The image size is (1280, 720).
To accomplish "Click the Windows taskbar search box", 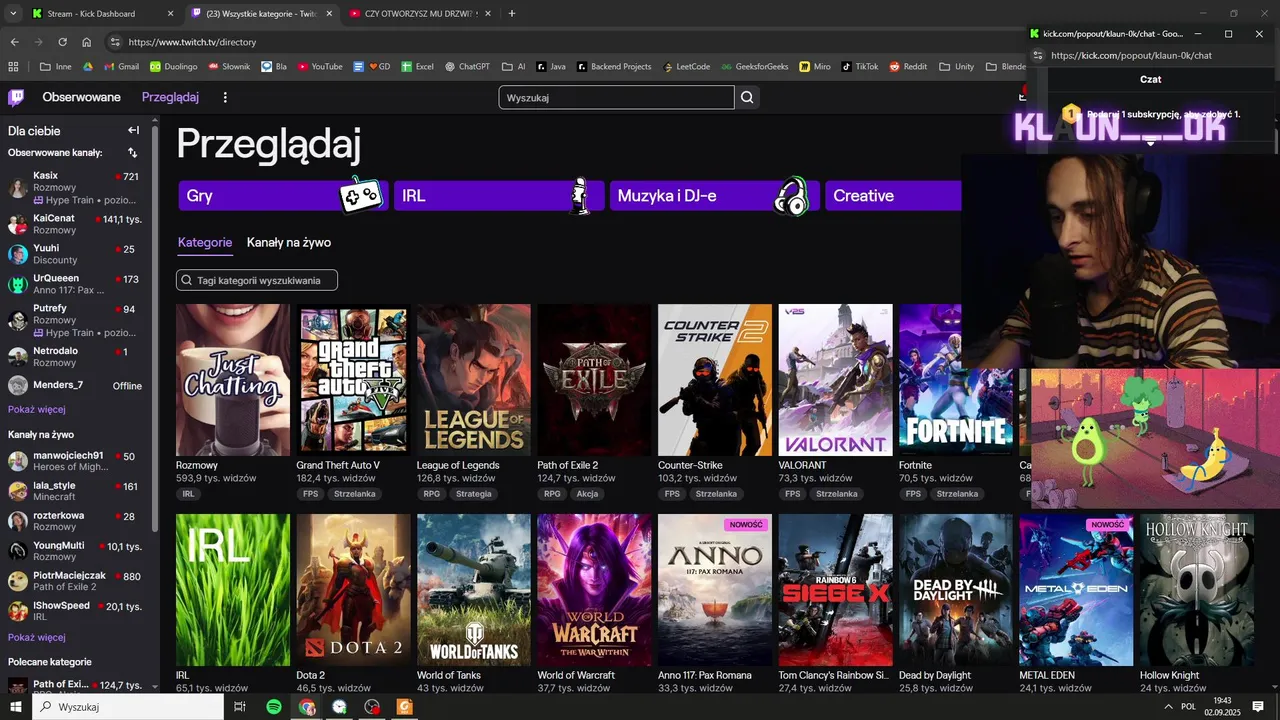I will 128,707.
